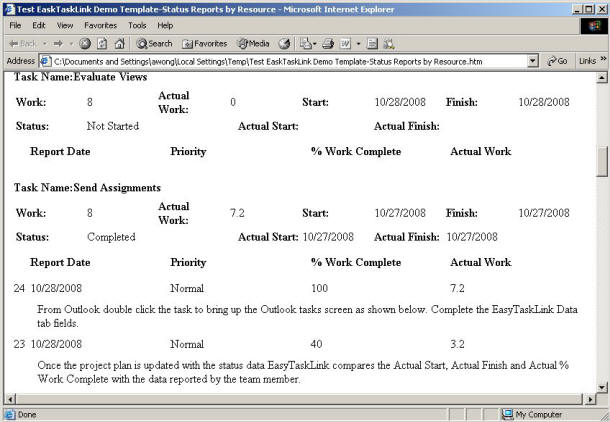The height and width of the screenshot is (422, 610).
Task: Click report 24 date 10/28/2008
Action: (56, 288)
